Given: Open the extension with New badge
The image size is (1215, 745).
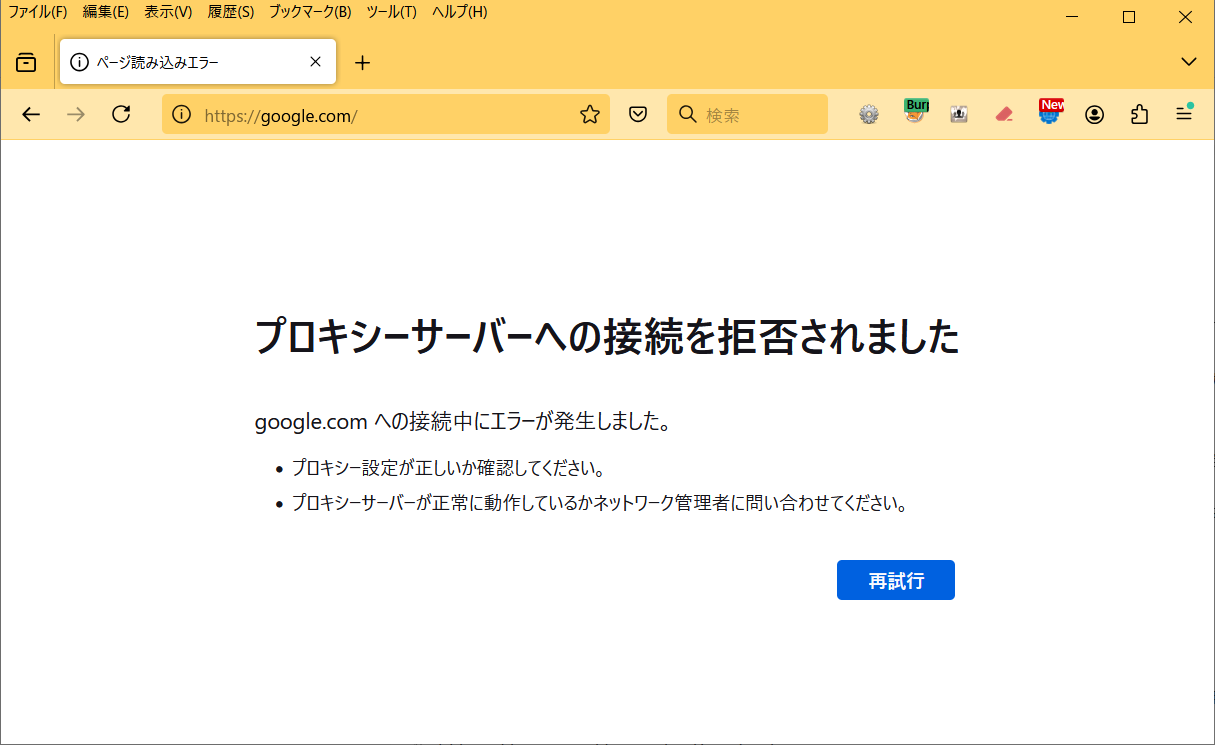Looking at the screenshot, I should (1050, 112).
